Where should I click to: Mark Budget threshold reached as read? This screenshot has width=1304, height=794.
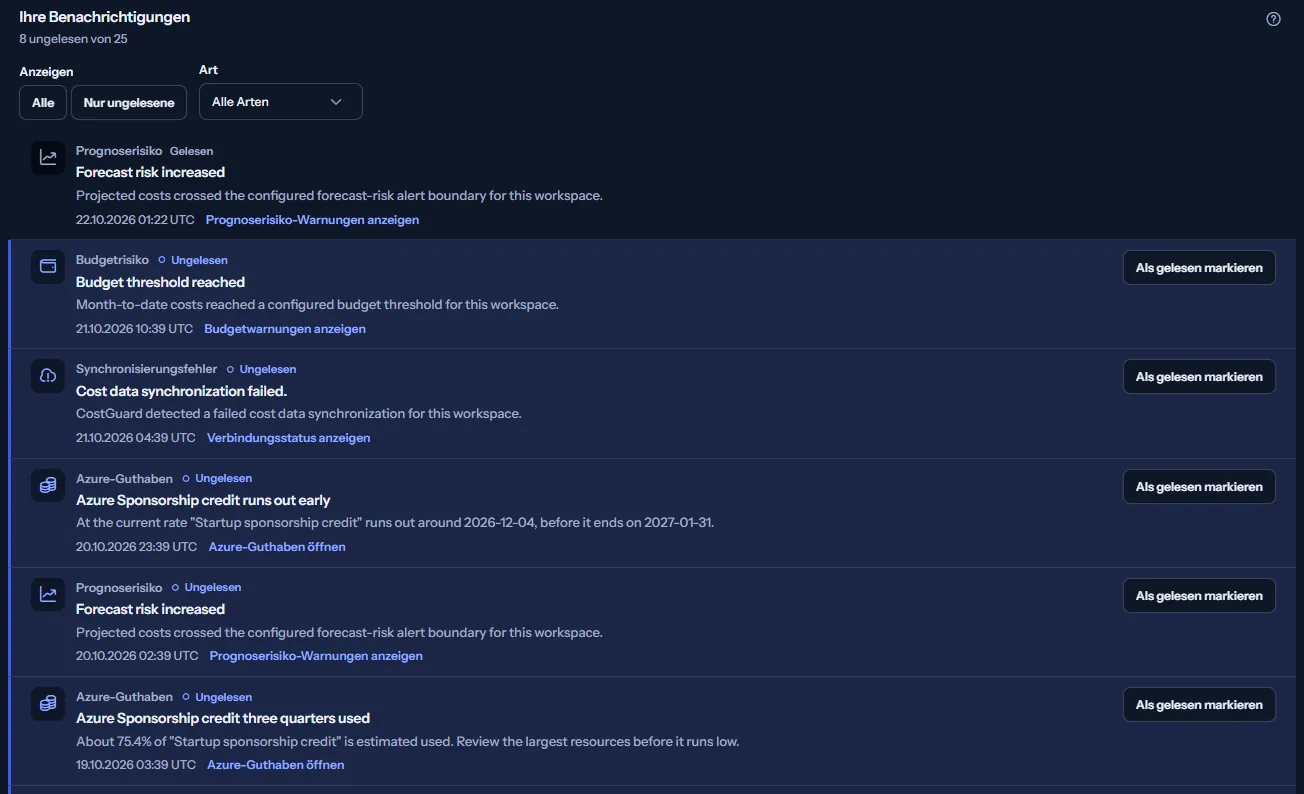click(x=1199, y=268)
